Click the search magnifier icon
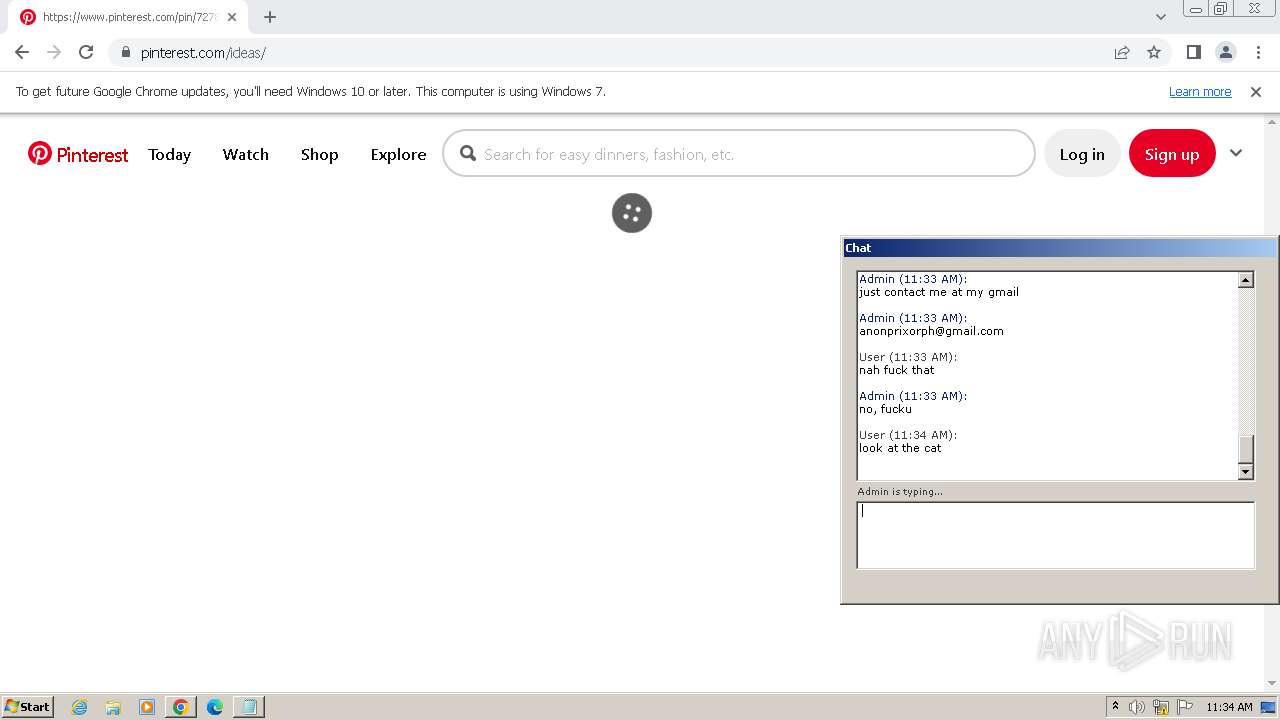The image size is (1280, 720). (468, 154)
